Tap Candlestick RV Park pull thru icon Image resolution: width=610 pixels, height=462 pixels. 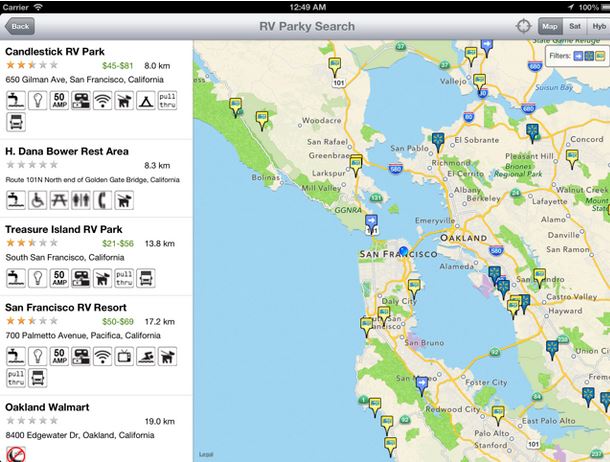pyautogui.click(x=167, y=100)
